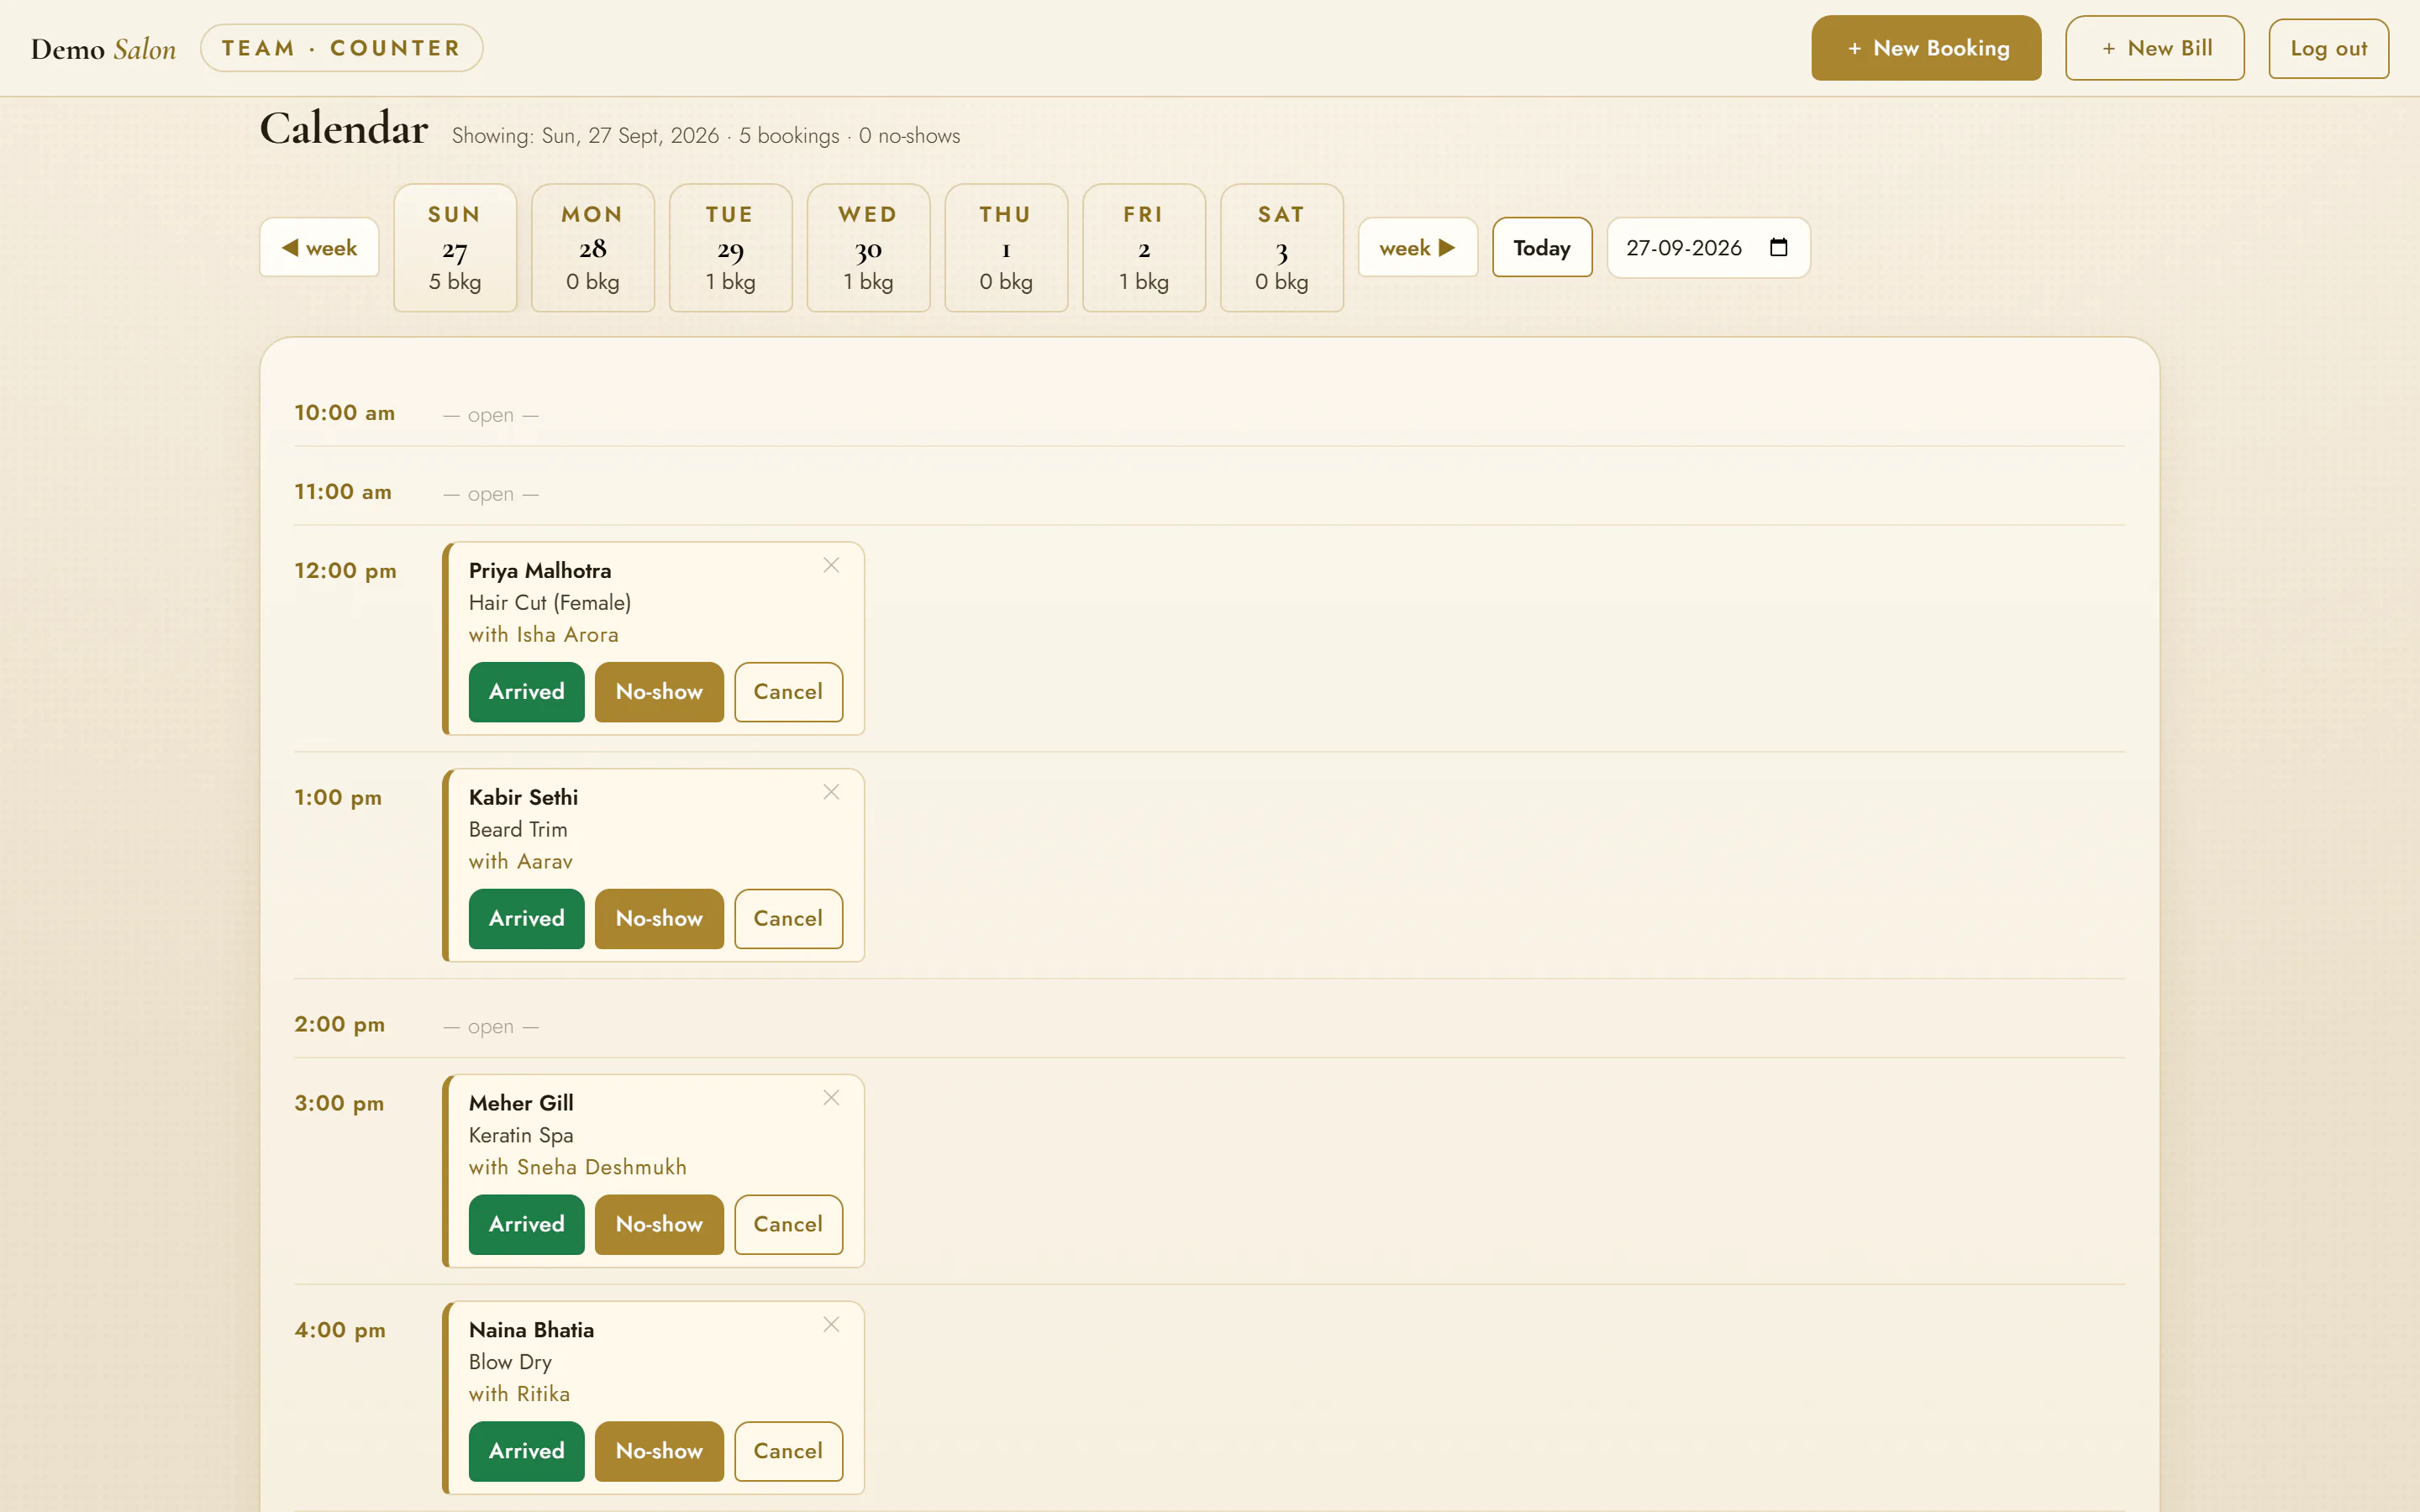Screen dimensions: 2420x1512
Task: Click the 12:00 pm time label
Action: click(x=345, y=571)
